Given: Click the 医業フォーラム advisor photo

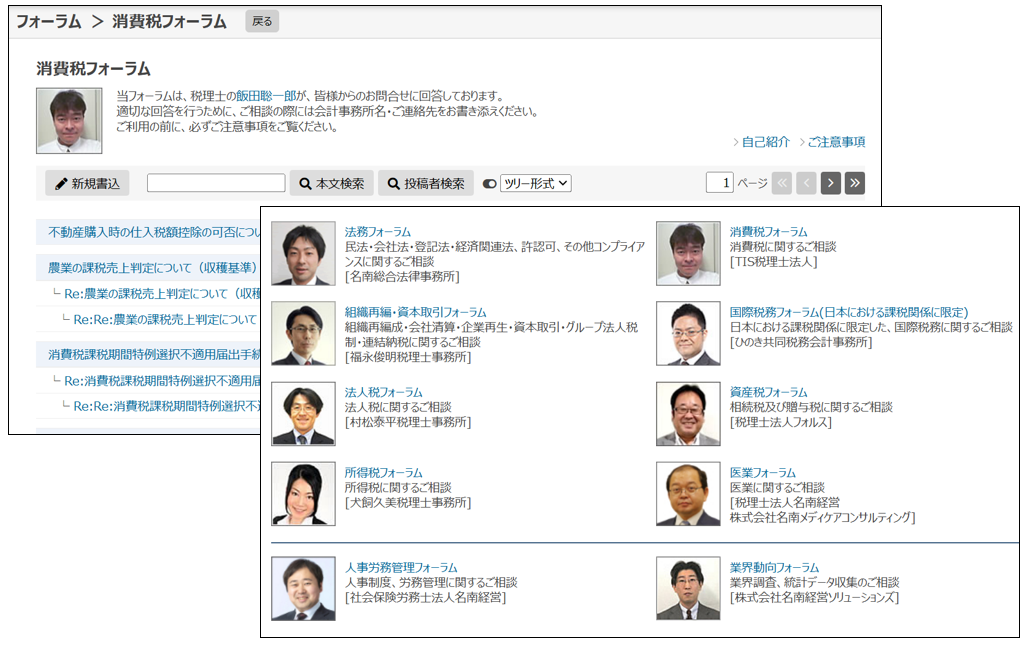Looking at the screenshot, I should [x=688, y=494].
